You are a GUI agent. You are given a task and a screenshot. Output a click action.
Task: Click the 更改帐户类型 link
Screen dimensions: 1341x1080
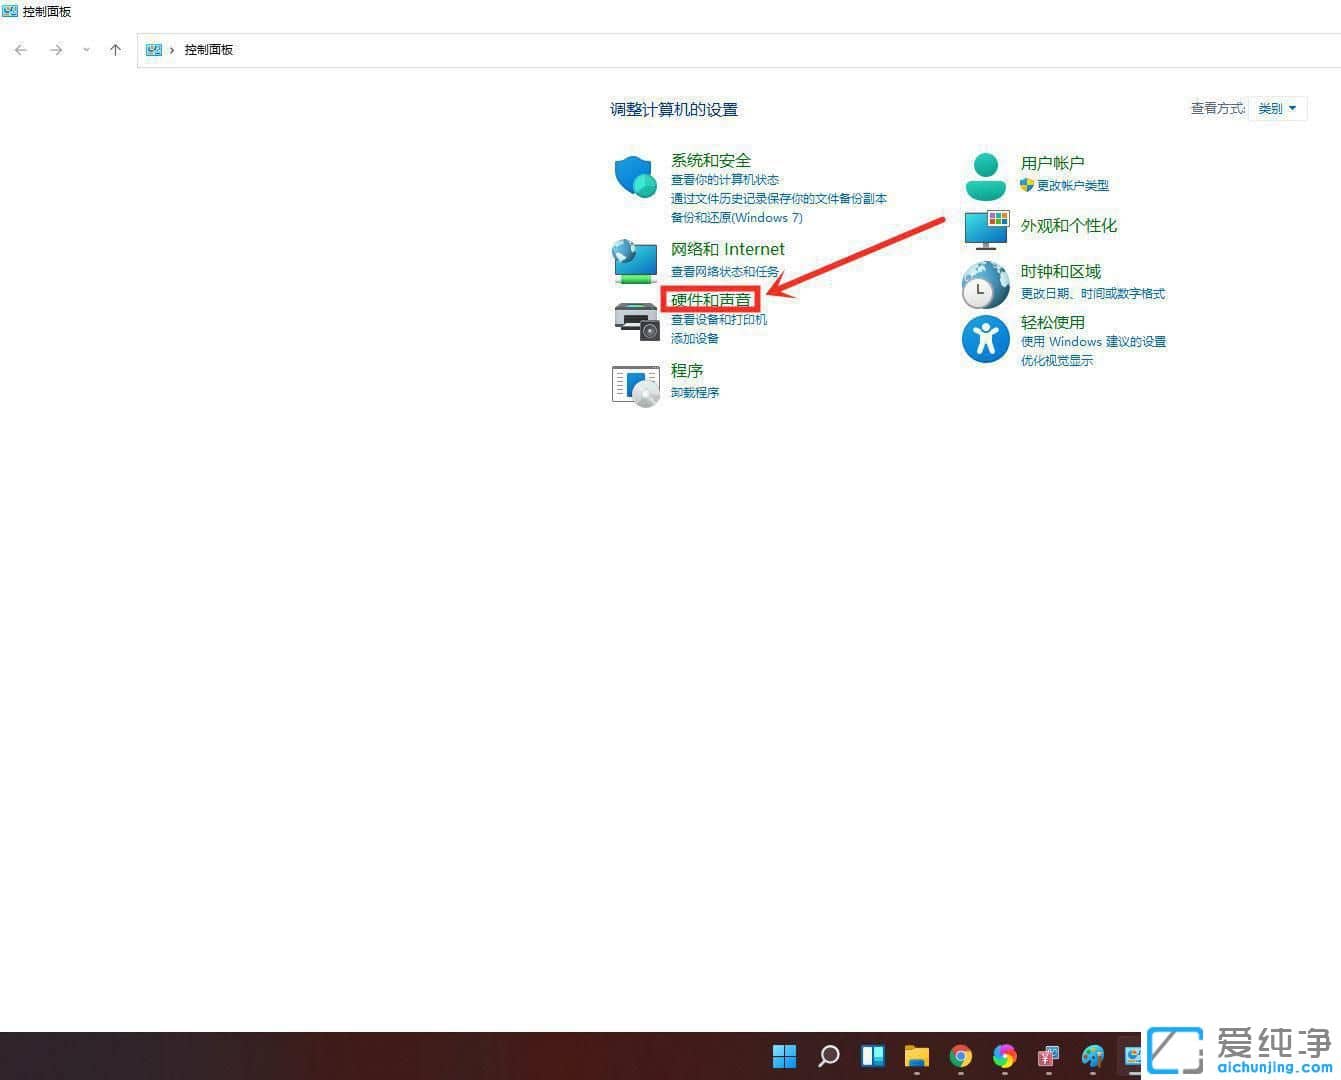[x=1071, y=185]
